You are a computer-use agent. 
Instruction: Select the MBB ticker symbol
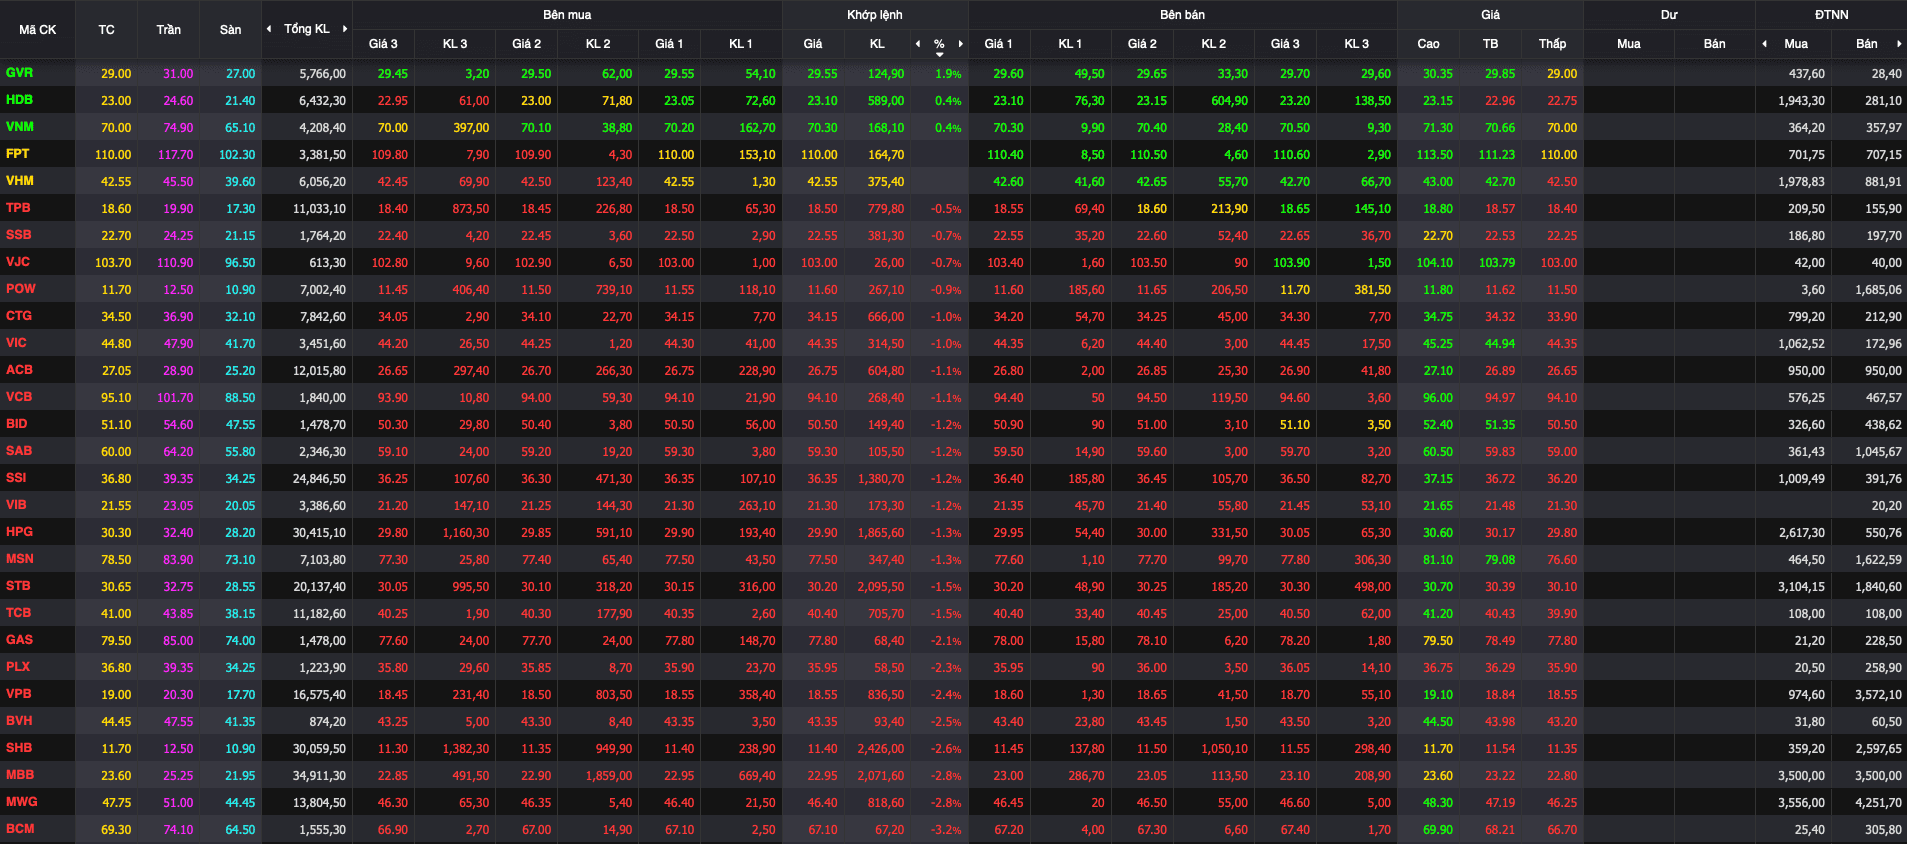tap(20, 775)
